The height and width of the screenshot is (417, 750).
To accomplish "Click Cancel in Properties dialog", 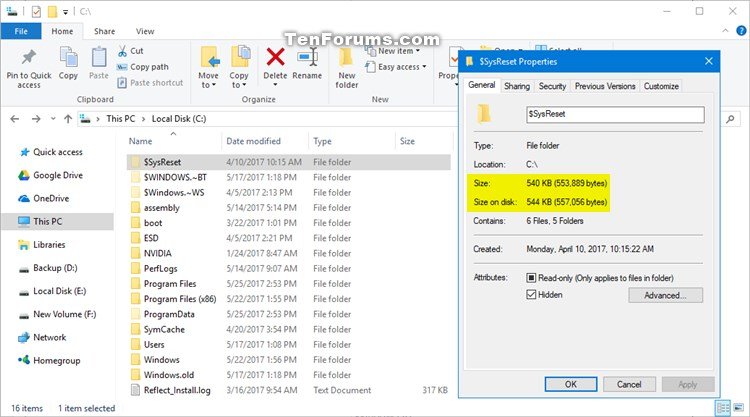I will 629,384.
